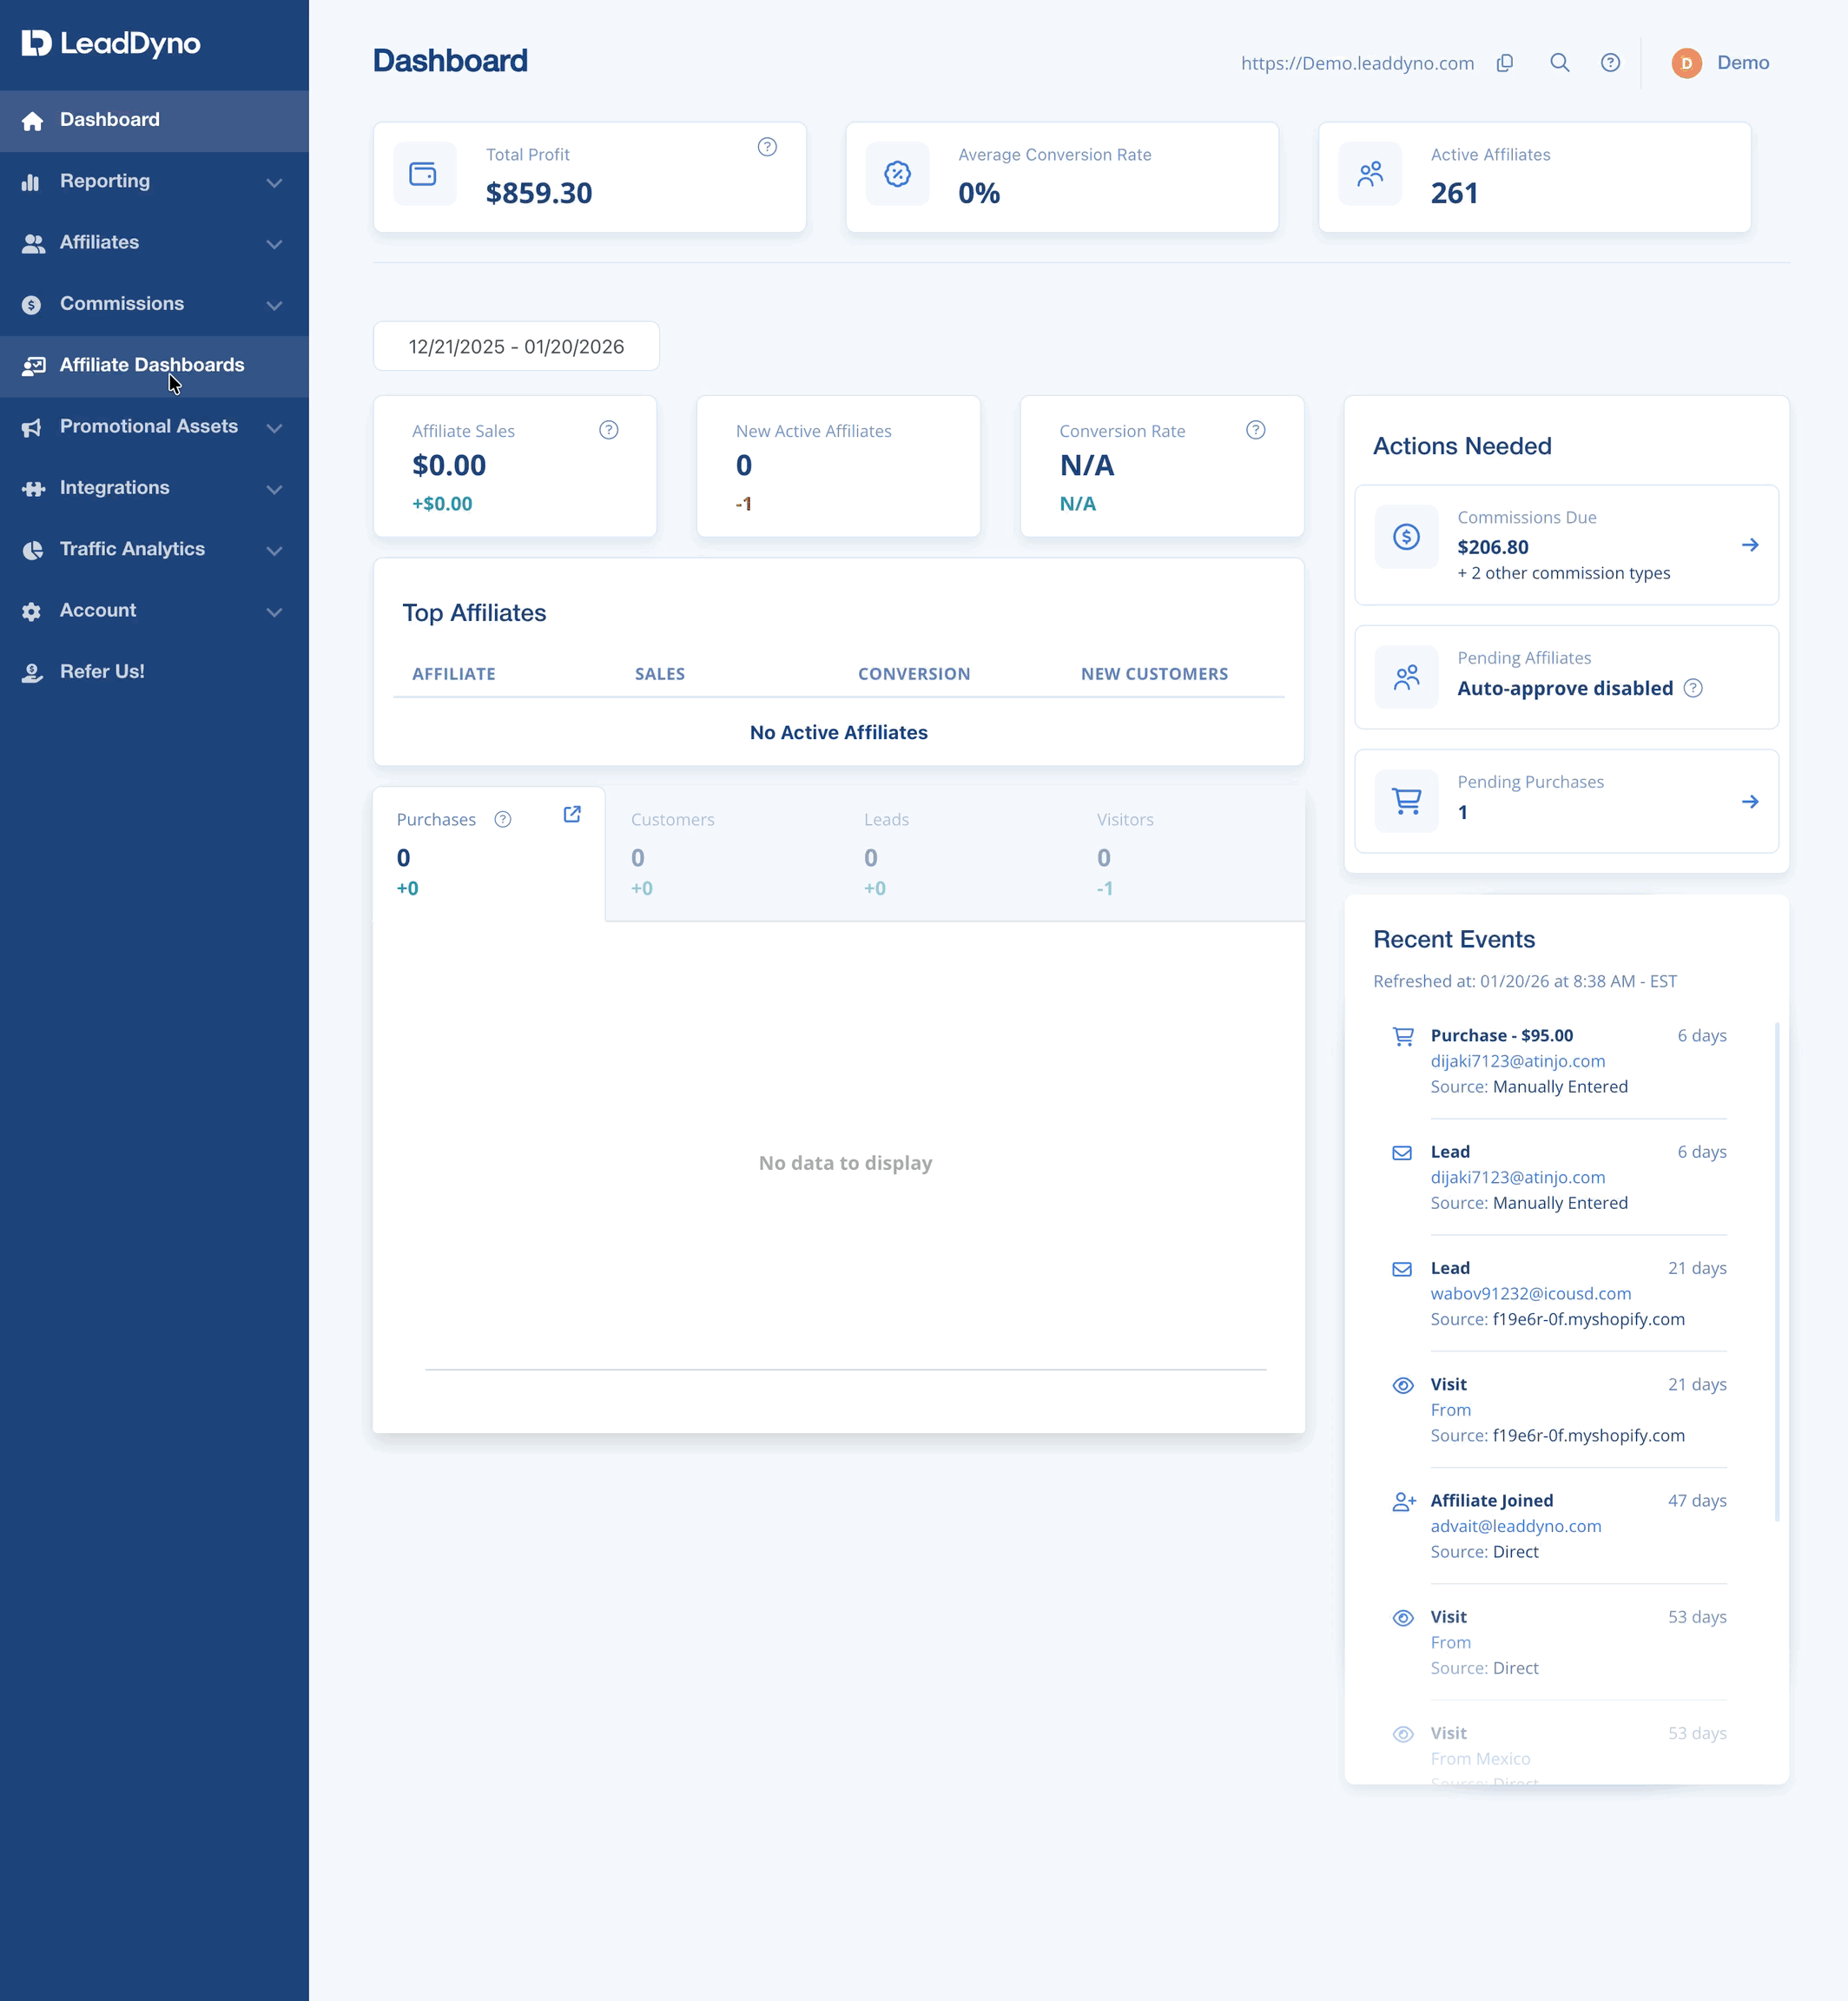Sort by the AFFILIATE column header
Viewport: 1848px width, 2001px height.
point(454,674)
